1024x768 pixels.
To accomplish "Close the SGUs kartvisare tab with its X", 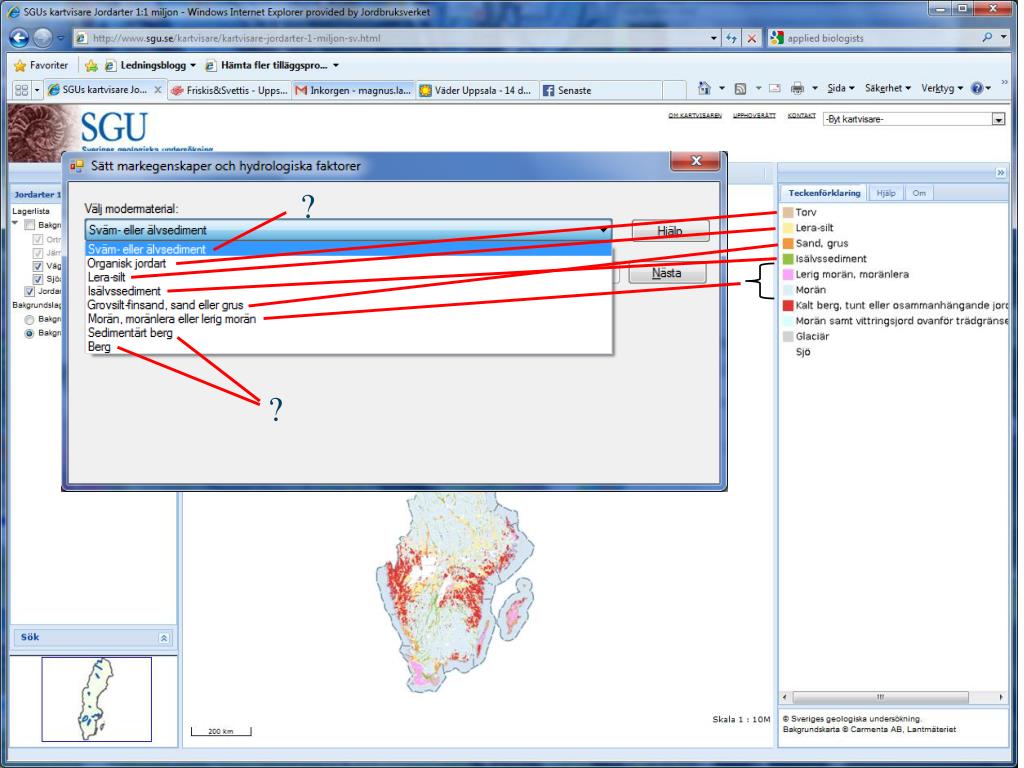I will click(157, 90).
